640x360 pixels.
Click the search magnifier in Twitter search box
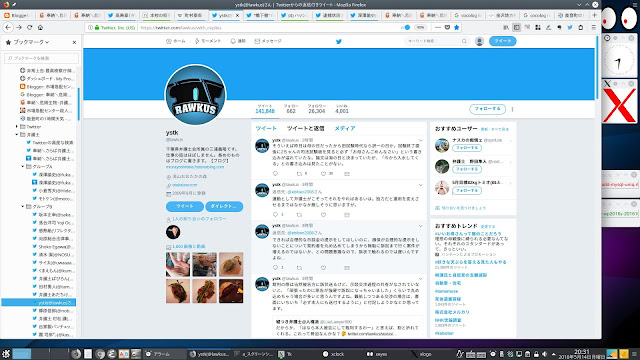pyautogui.click(x=464, y=41)
